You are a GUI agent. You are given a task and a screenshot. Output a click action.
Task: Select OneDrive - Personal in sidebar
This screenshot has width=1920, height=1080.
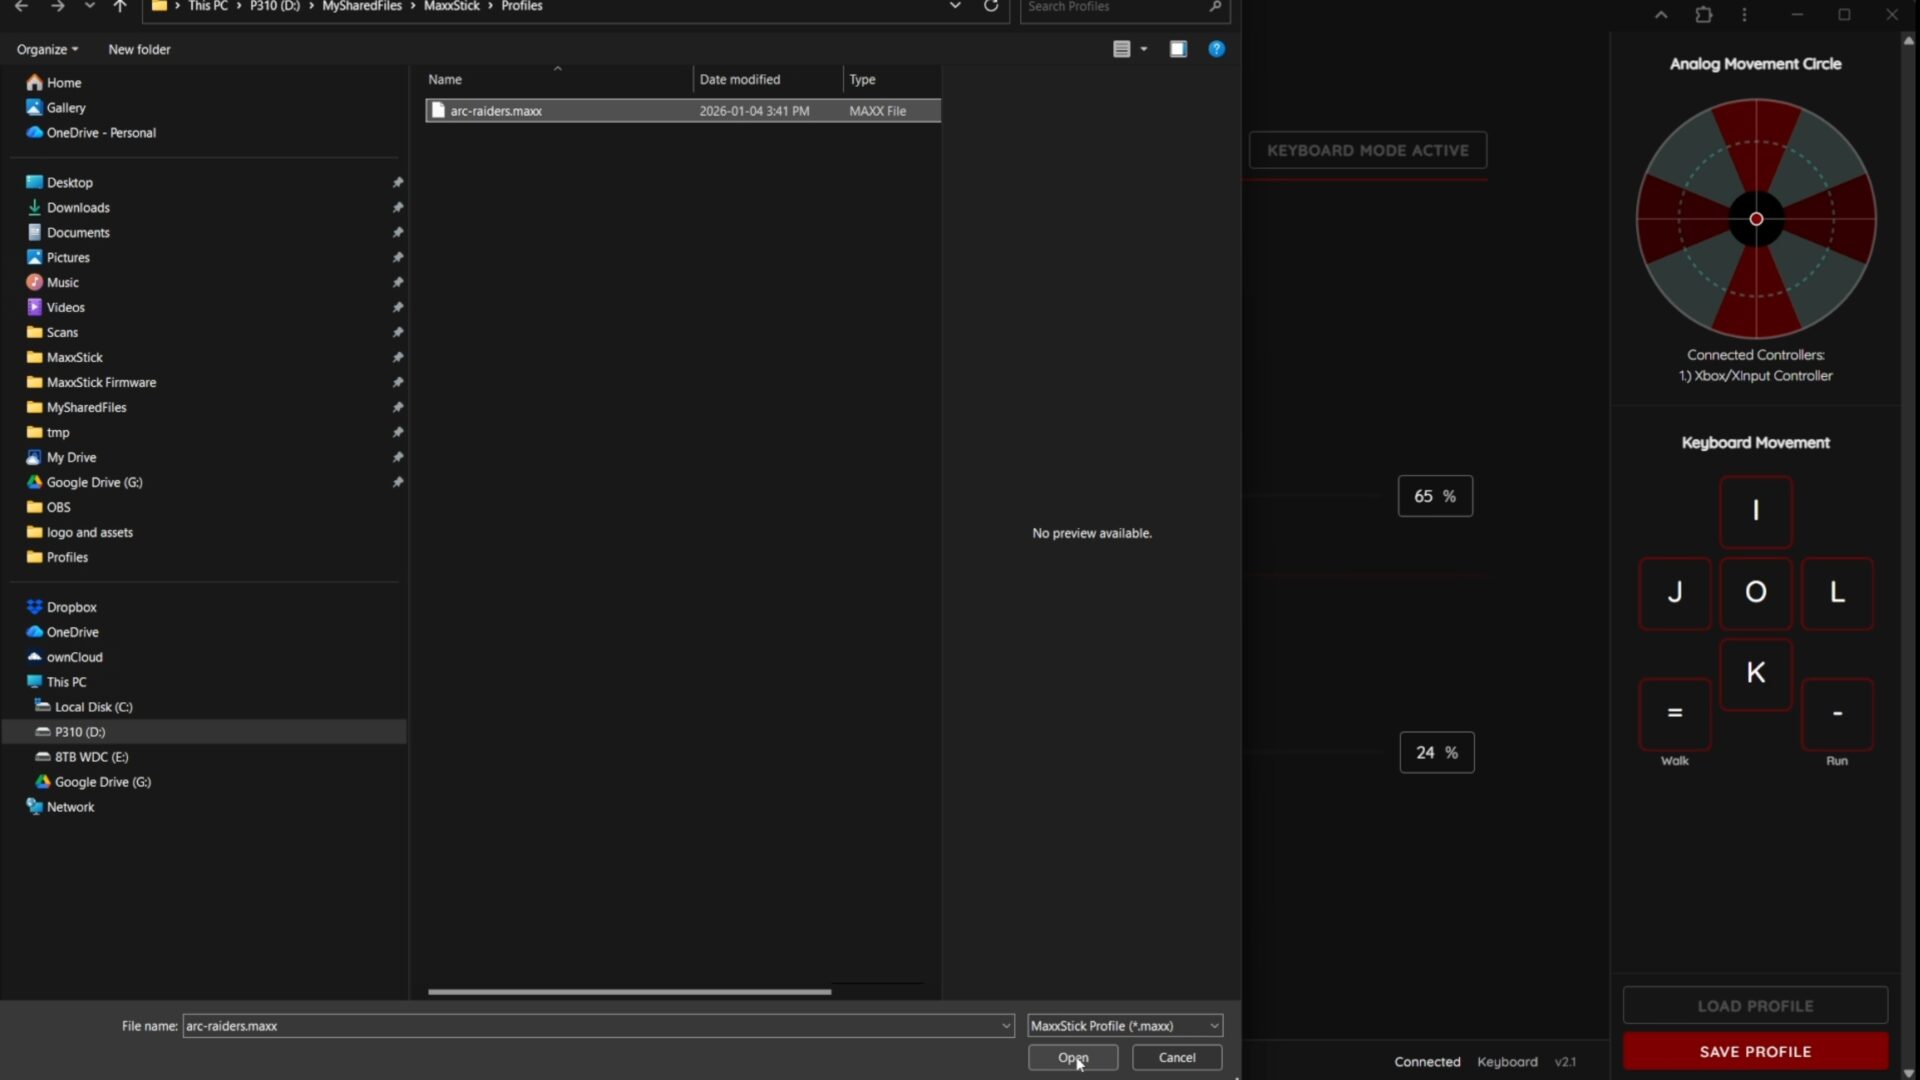(x=91, y=133)
